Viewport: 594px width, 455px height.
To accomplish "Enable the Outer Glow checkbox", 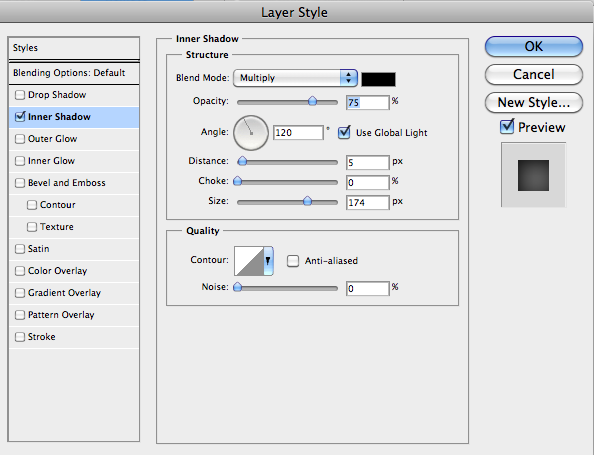I will click(20, 139).
